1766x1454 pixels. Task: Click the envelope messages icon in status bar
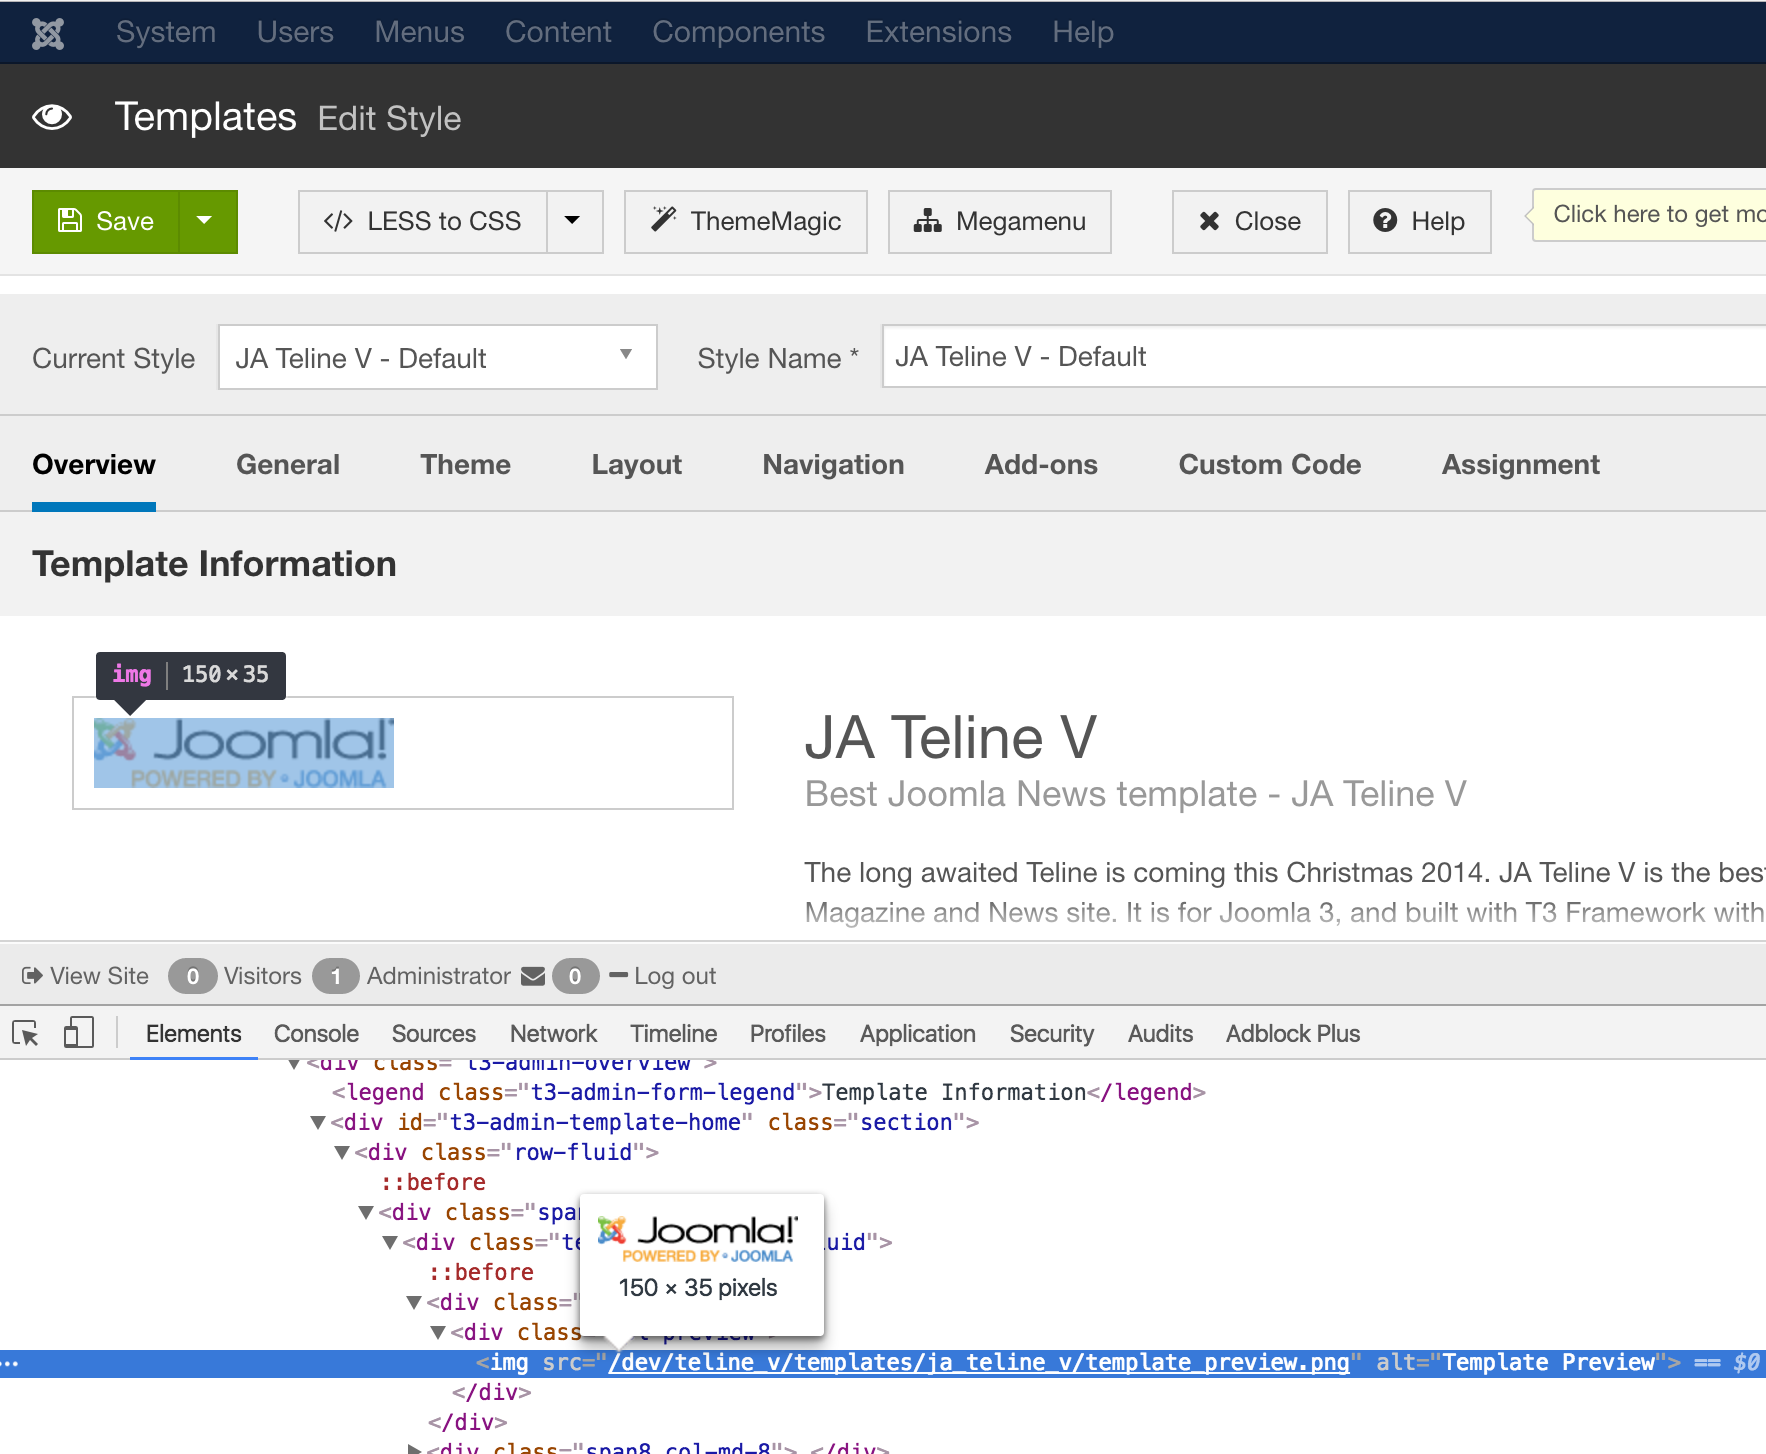pos(533,976)
